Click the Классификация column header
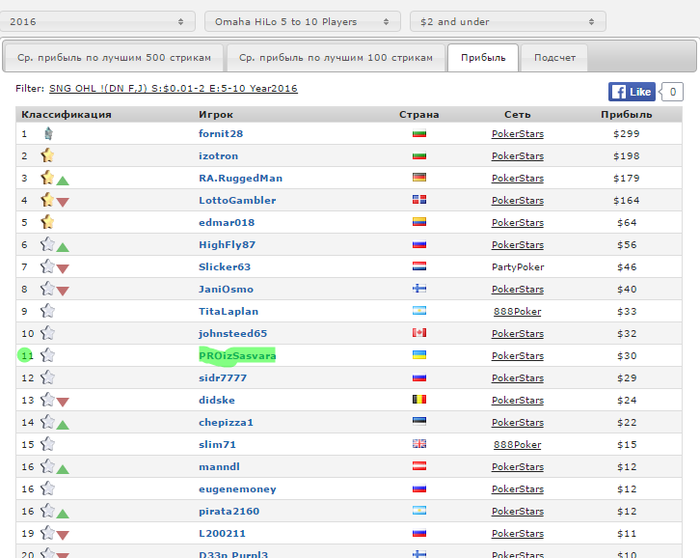This screenshot has width=700, height=558. (x=67, y=114)
